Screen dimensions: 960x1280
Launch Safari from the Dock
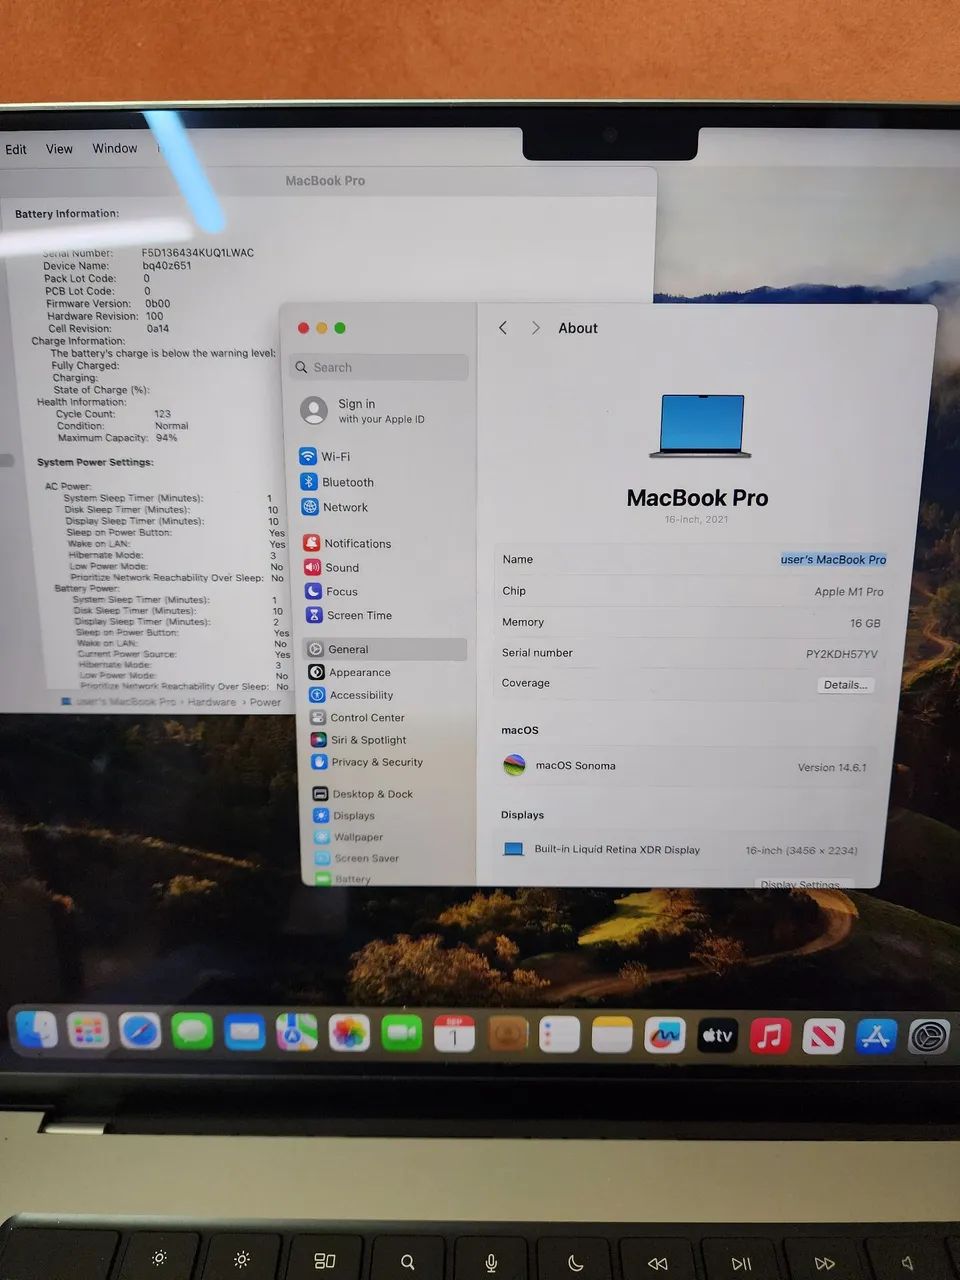point(140,1031)
